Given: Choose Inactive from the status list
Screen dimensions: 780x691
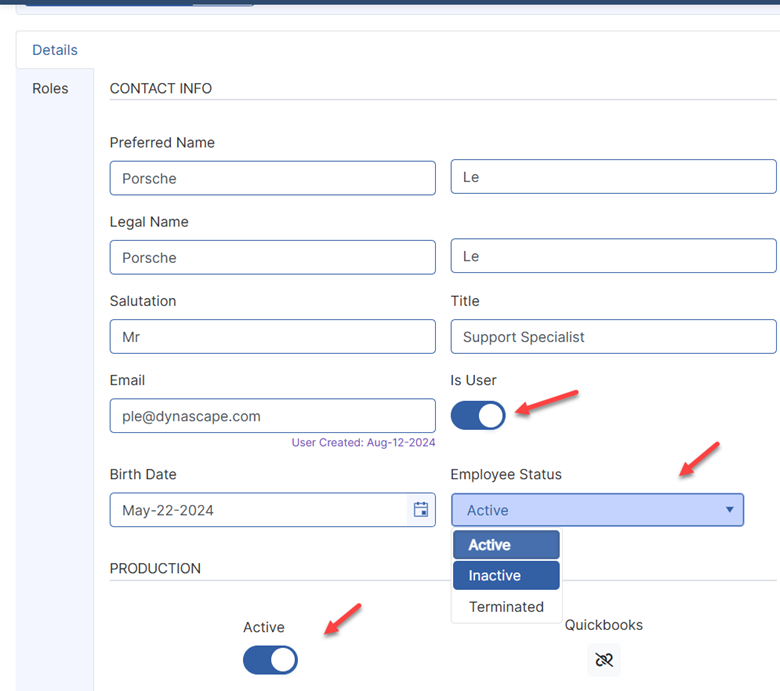Looking at the screenshot, I should (x=506, y=576).
